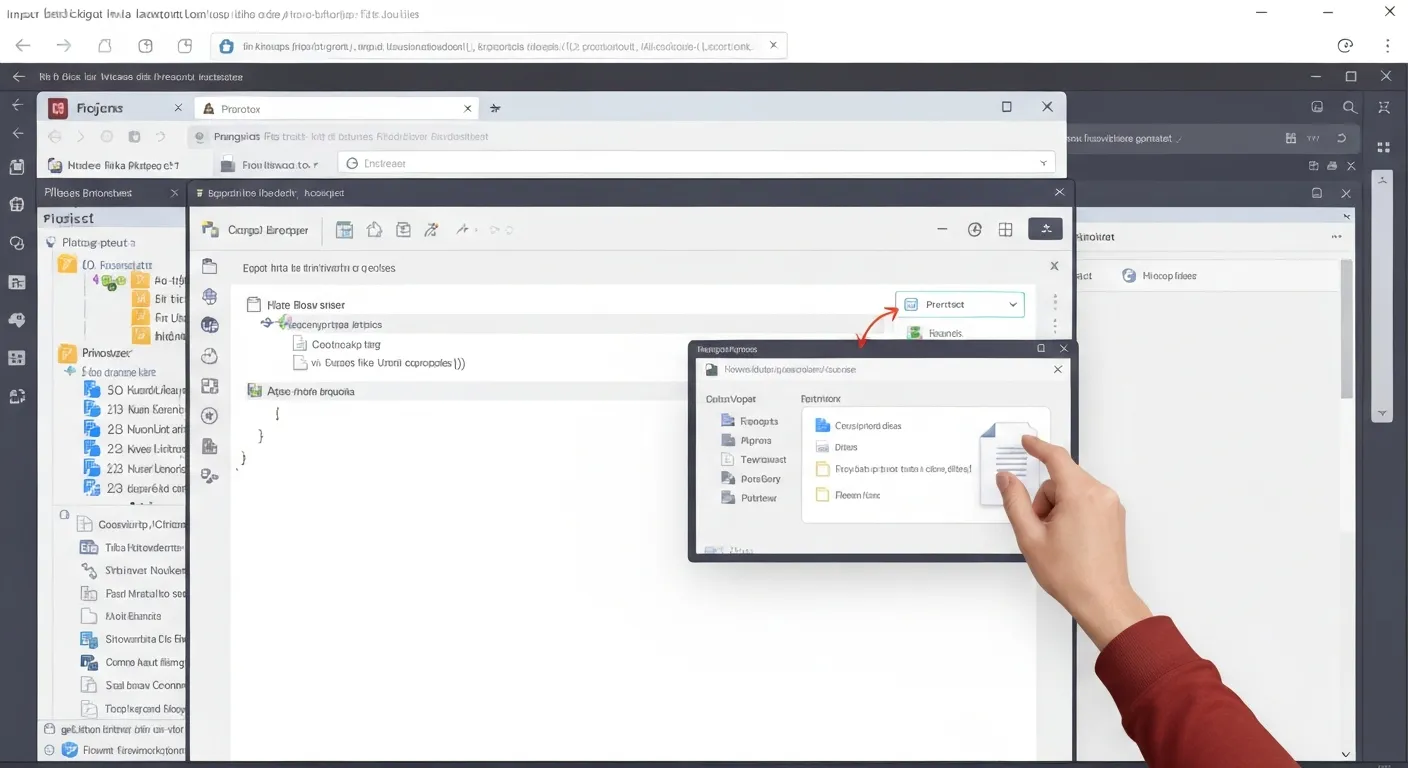Image resolution: width=1408 pixels, height=768 pixels.
Task: Click the calendar icon in the editor toolbar
Action: pos(344,230)
